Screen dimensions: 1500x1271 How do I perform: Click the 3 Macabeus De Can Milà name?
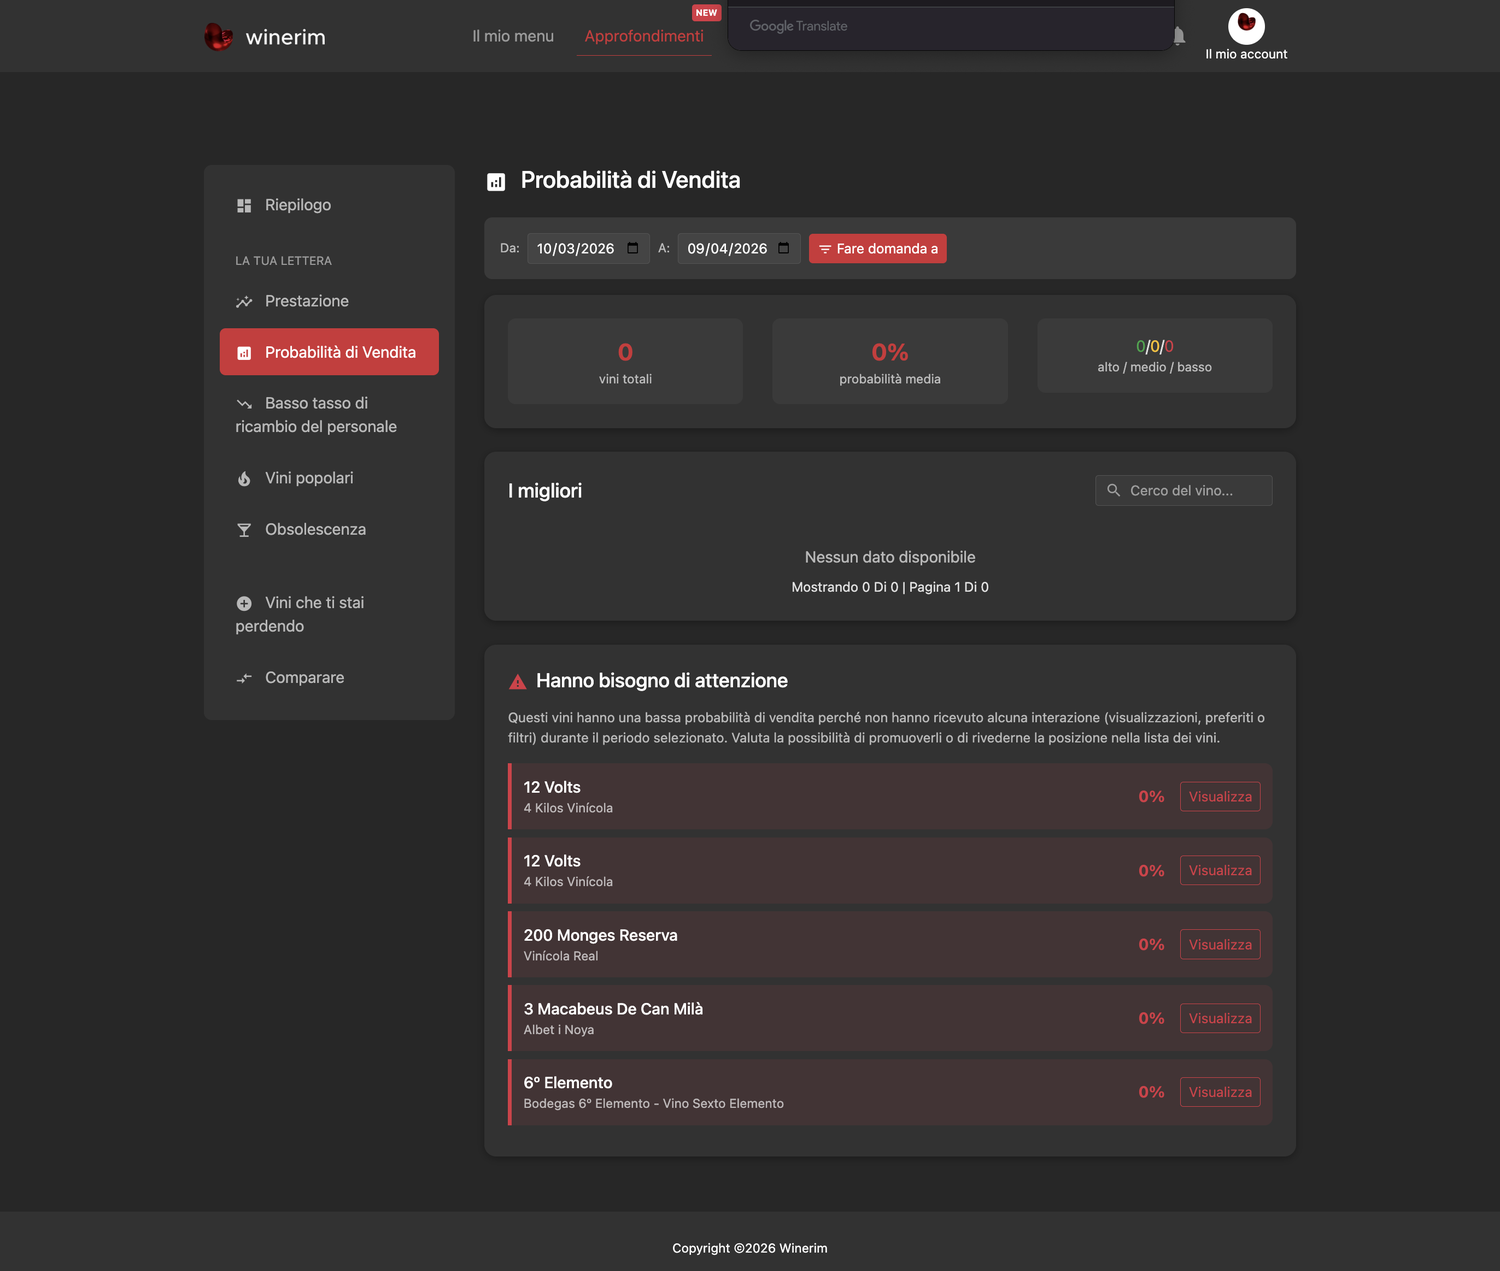tap(613, 1010)
